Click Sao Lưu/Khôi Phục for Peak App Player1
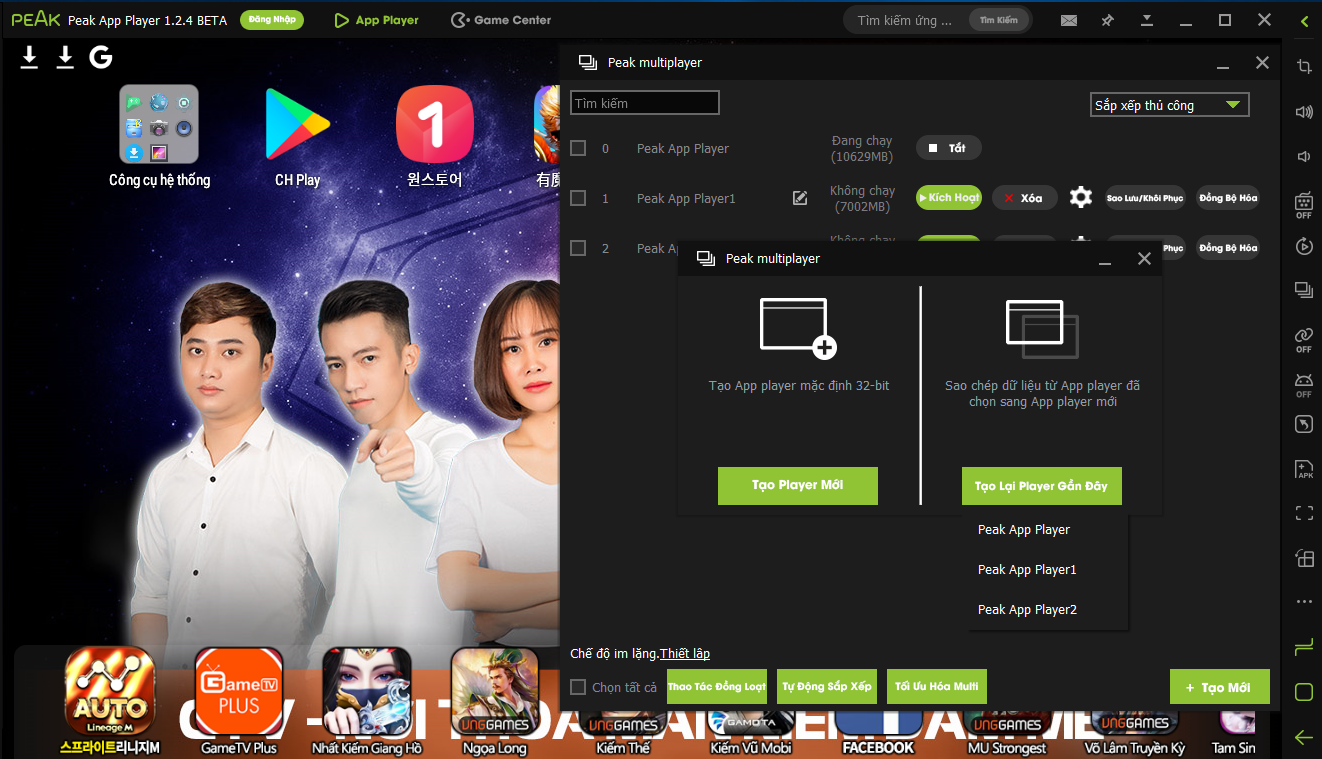1322x759 pixels. pos(1145,198)
